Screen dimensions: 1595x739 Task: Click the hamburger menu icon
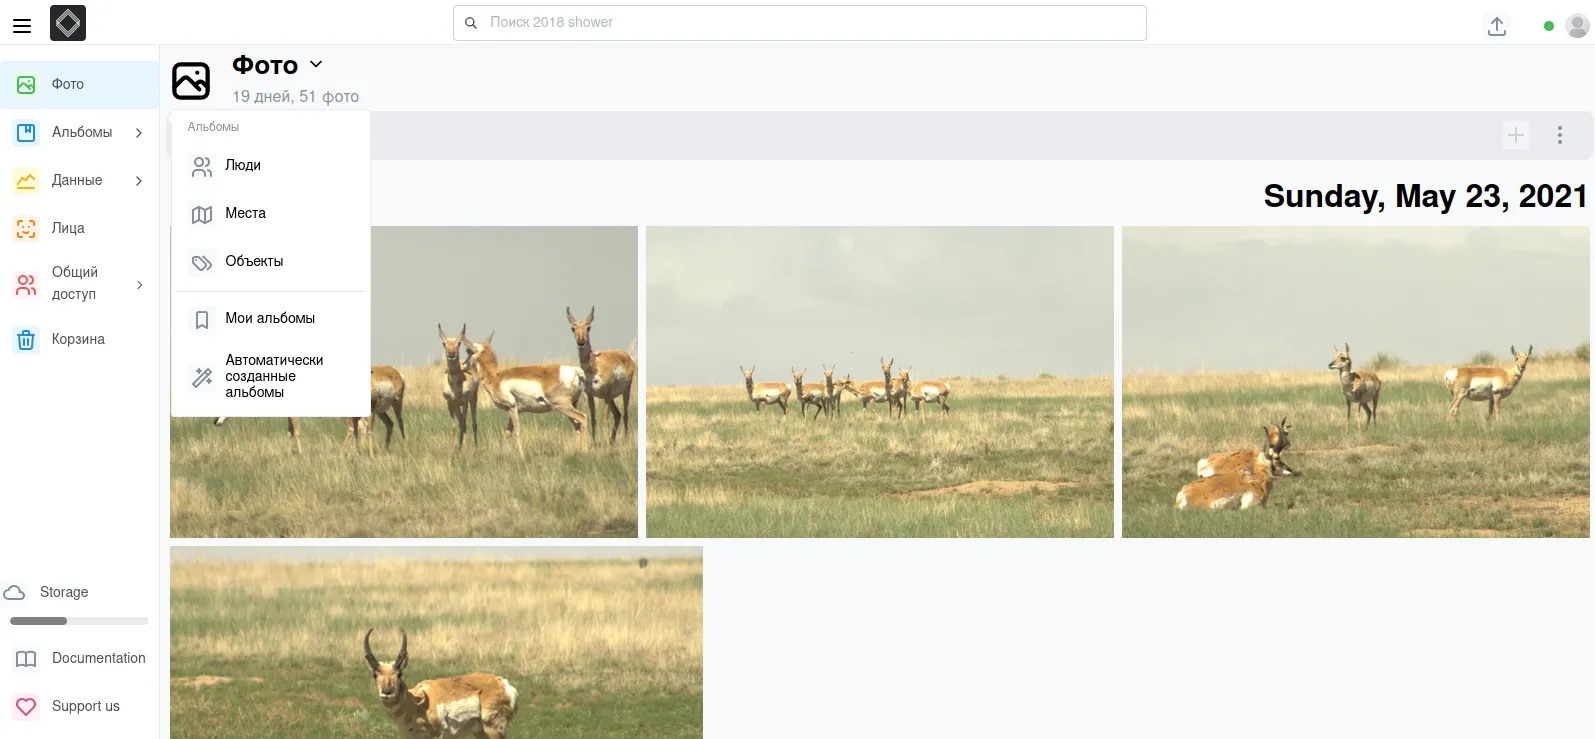point(22,26)
